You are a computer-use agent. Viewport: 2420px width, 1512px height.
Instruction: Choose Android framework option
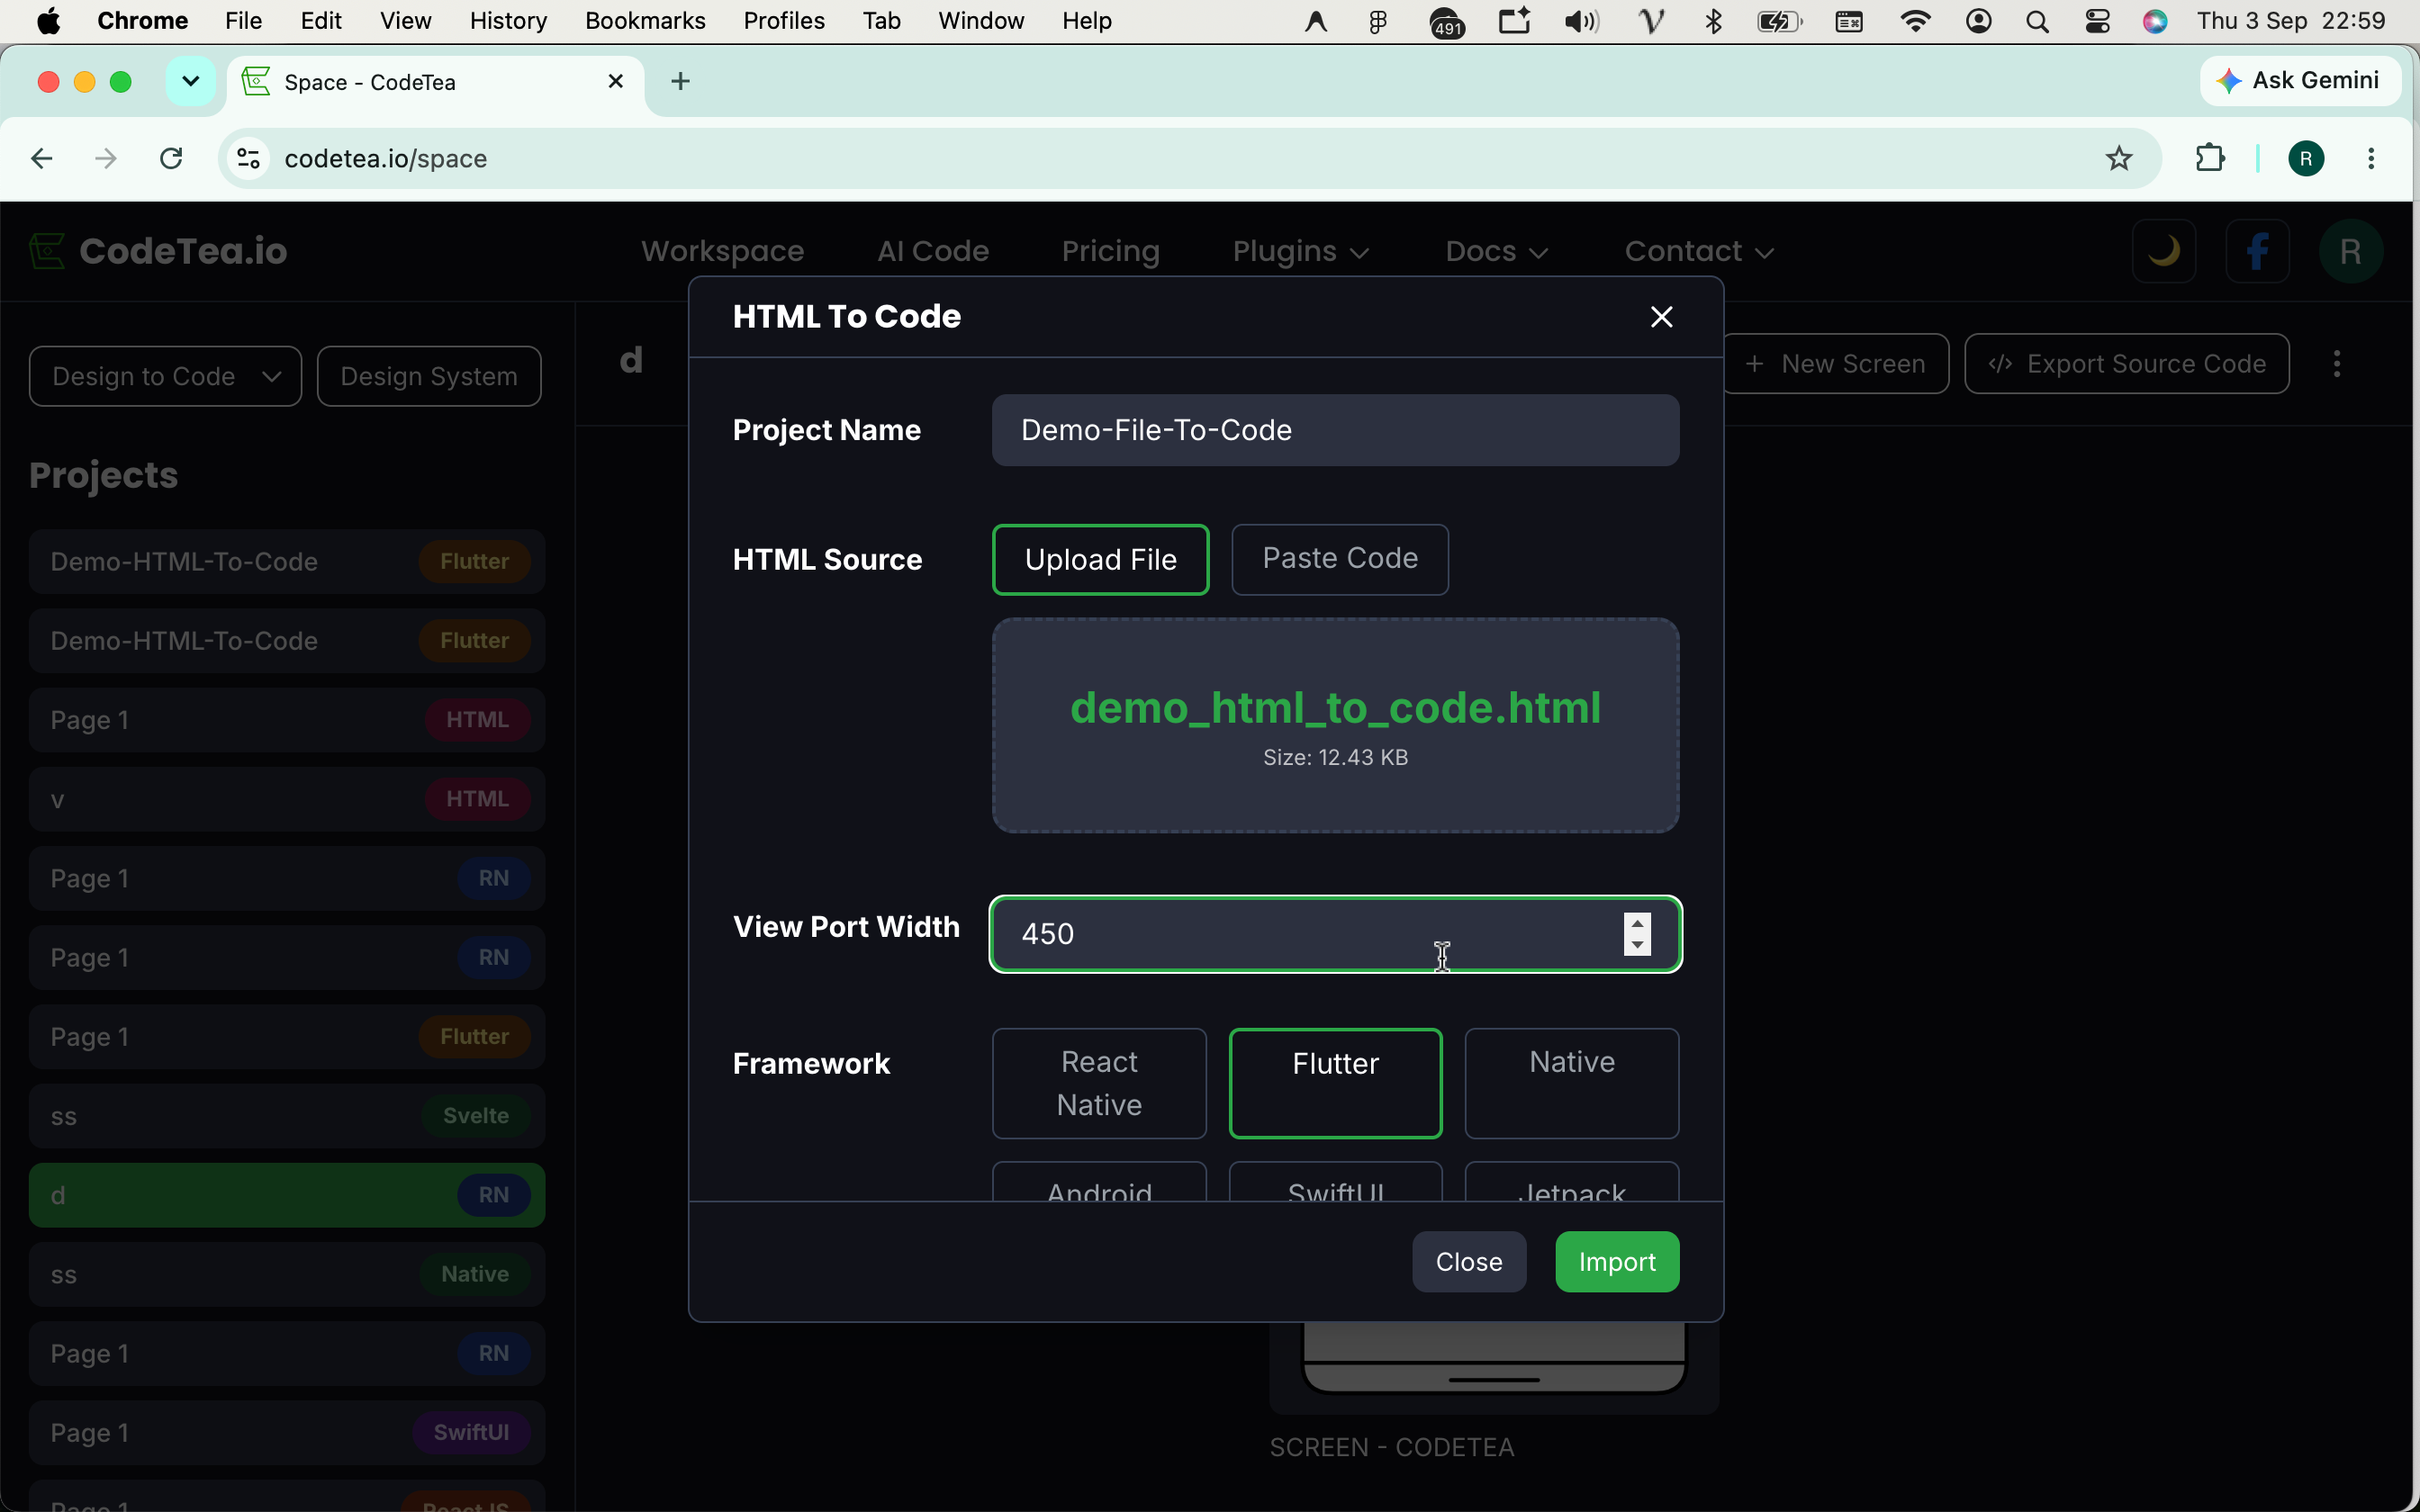click(x=1099, y=1182)
